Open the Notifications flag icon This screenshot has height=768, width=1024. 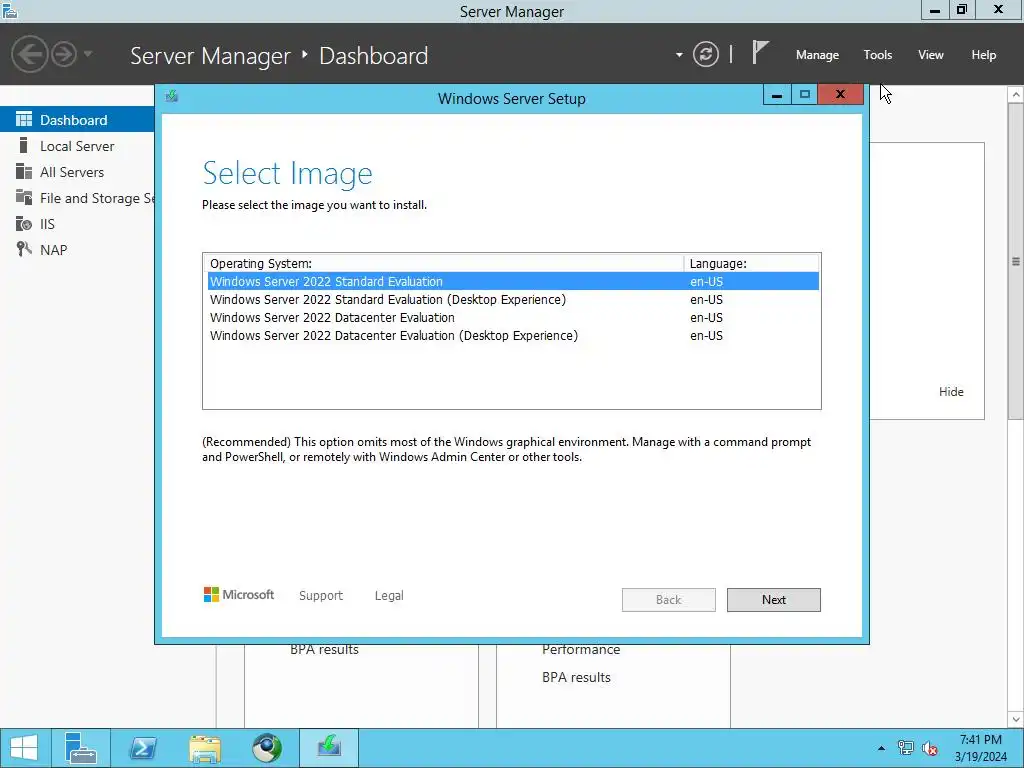click(760, 52)
